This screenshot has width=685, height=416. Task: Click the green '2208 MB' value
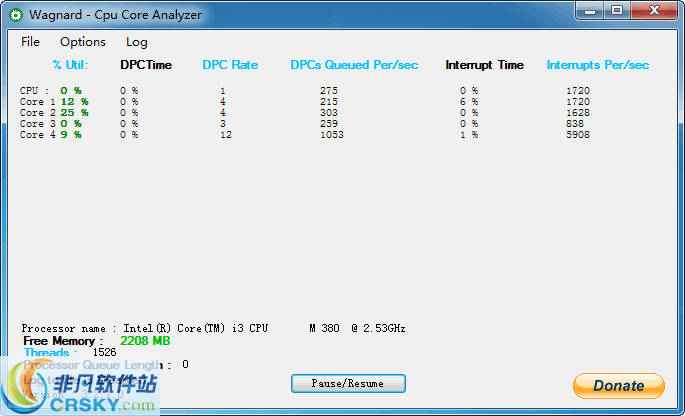point(145,341)
